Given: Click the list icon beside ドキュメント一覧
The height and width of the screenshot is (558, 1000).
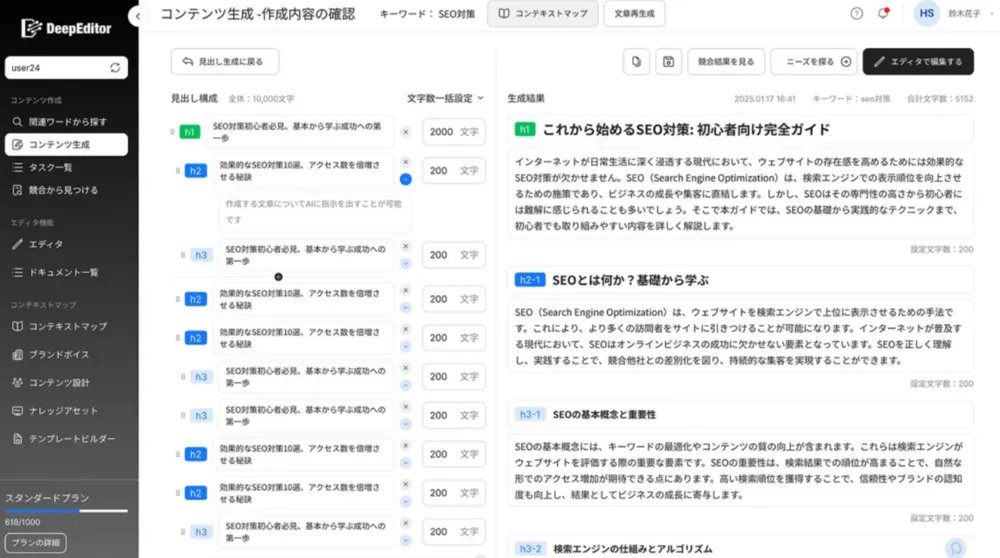Looking at the screenshot, I should click(17, 272).
